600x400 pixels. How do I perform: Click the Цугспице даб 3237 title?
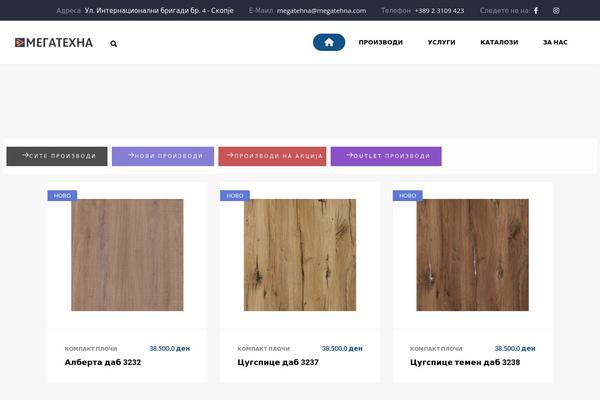click(x=278, y=362)
